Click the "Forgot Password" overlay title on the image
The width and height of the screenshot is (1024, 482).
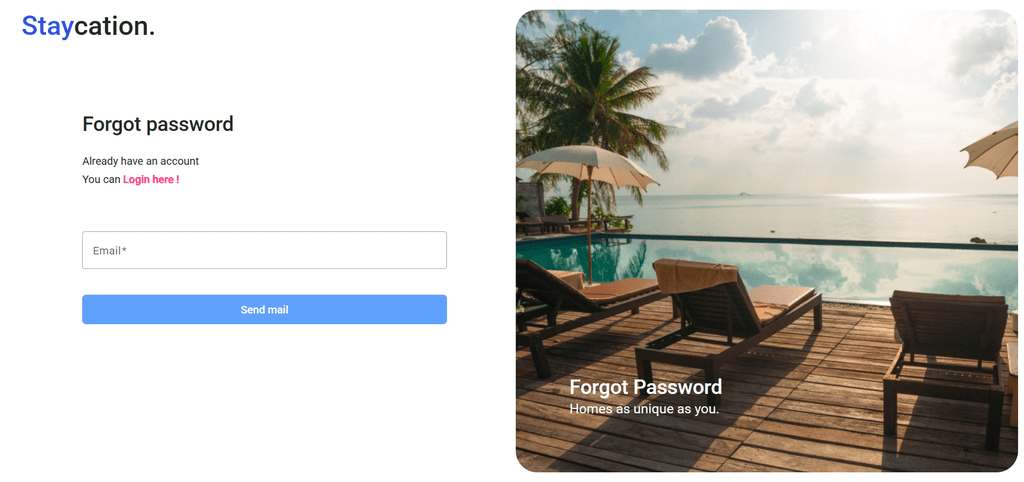coord(645,387)
